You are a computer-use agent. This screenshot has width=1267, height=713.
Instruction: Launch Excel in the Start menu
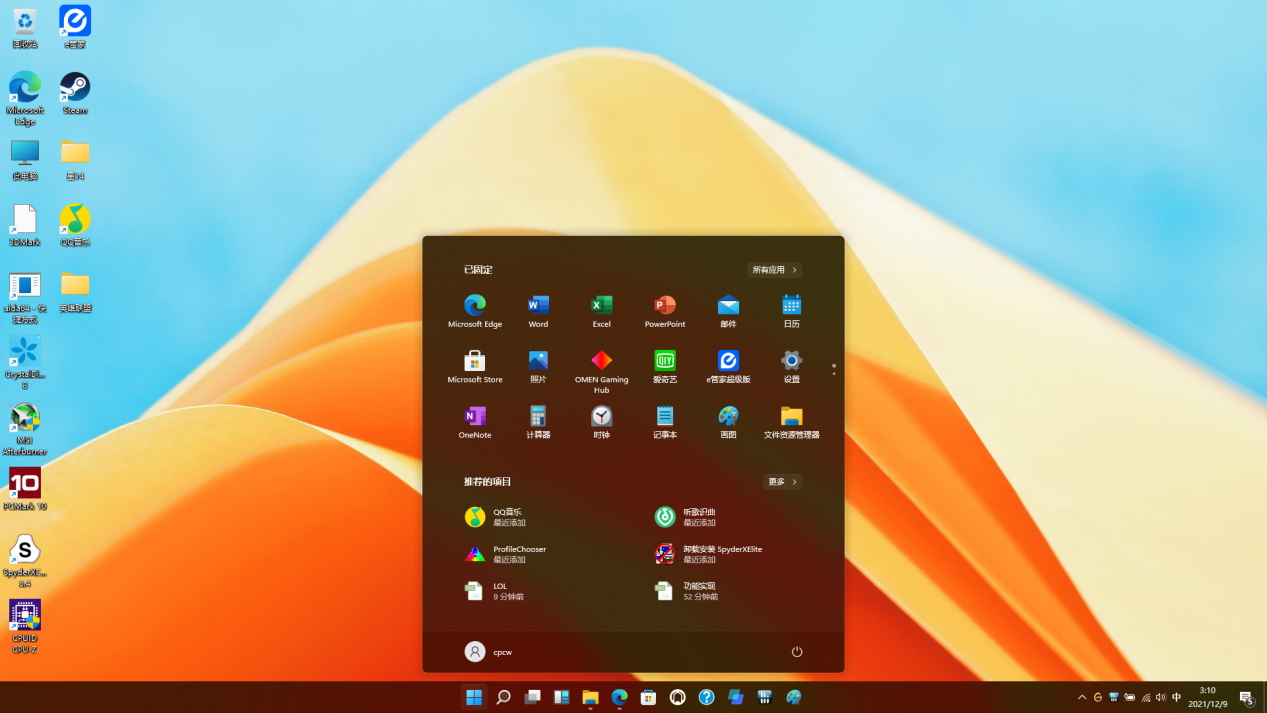pyautogui.click(x=601, y=310)
